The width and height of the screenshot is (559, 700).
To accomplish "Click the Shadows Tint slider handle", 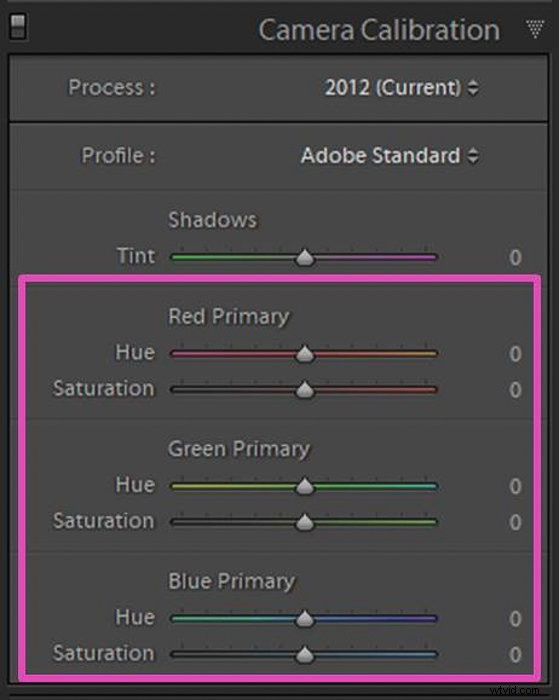I will [x=305, y=258].
